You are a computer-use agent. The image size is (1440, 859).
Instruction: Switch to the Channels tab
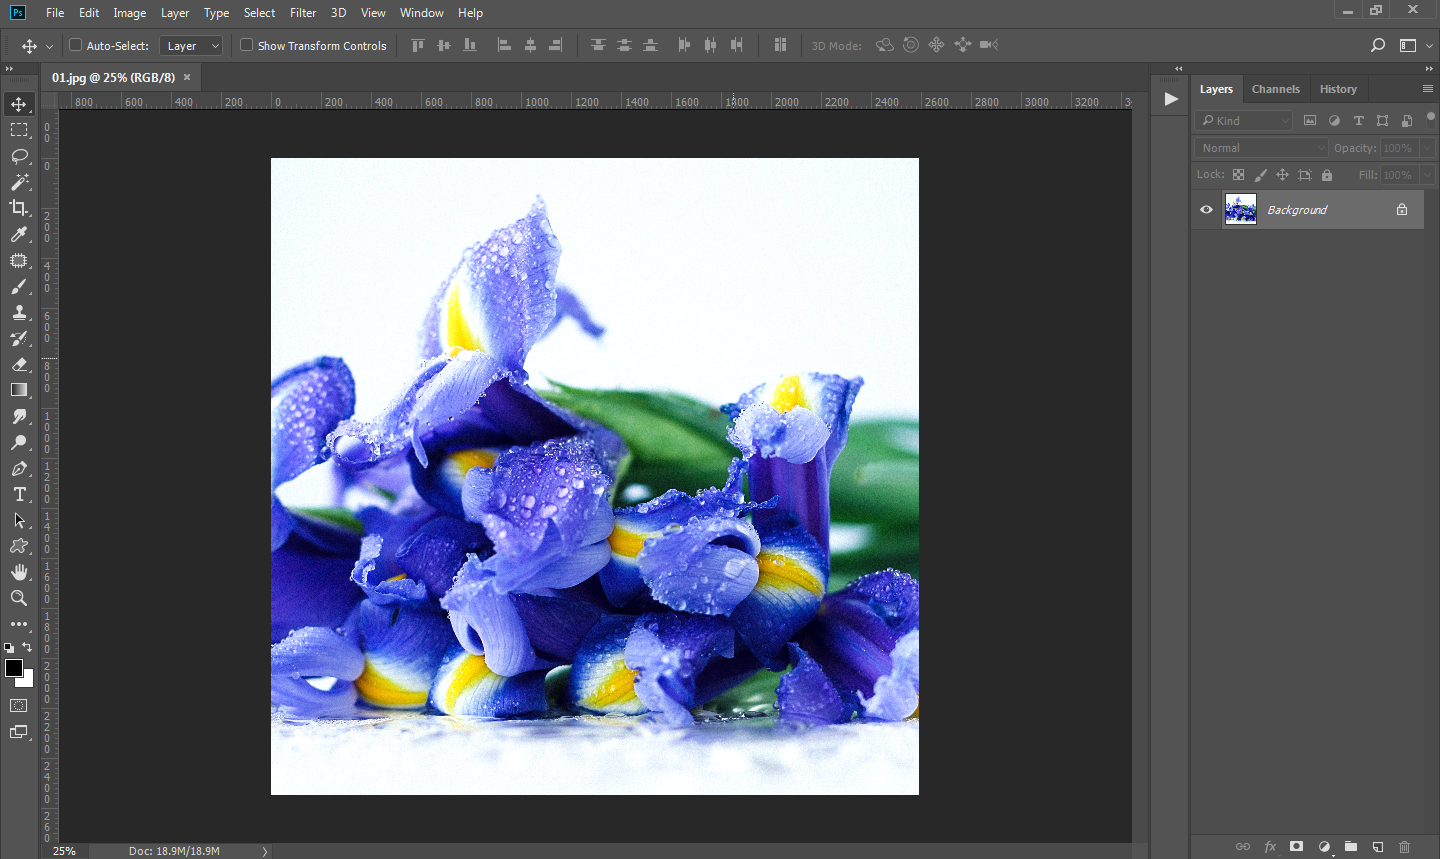[x=1275, y=89]
